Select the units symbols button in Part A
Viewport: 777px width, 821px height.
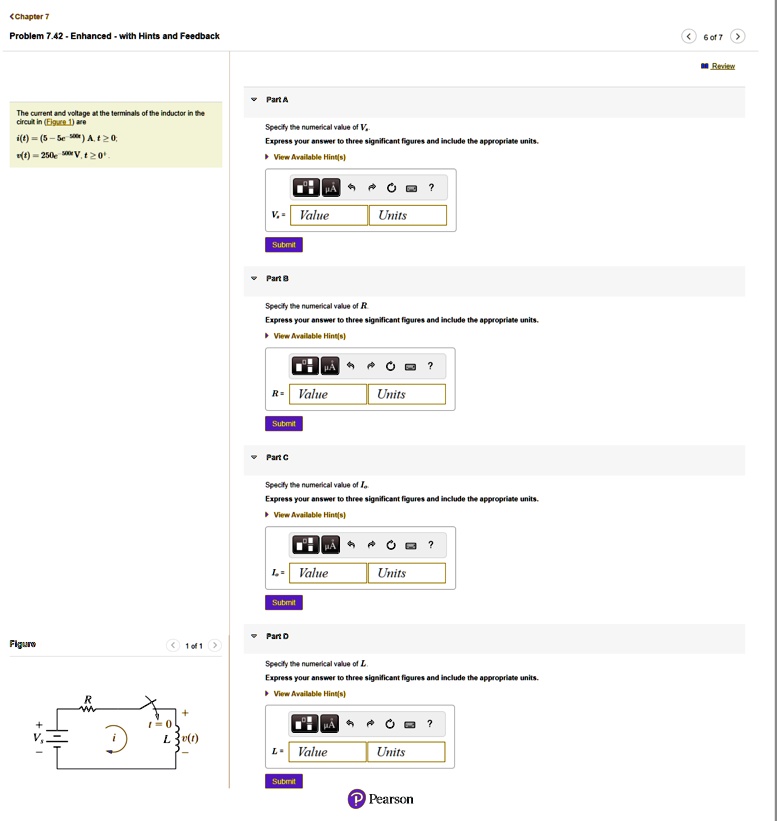pyautogui.click(x=331, y=187)
